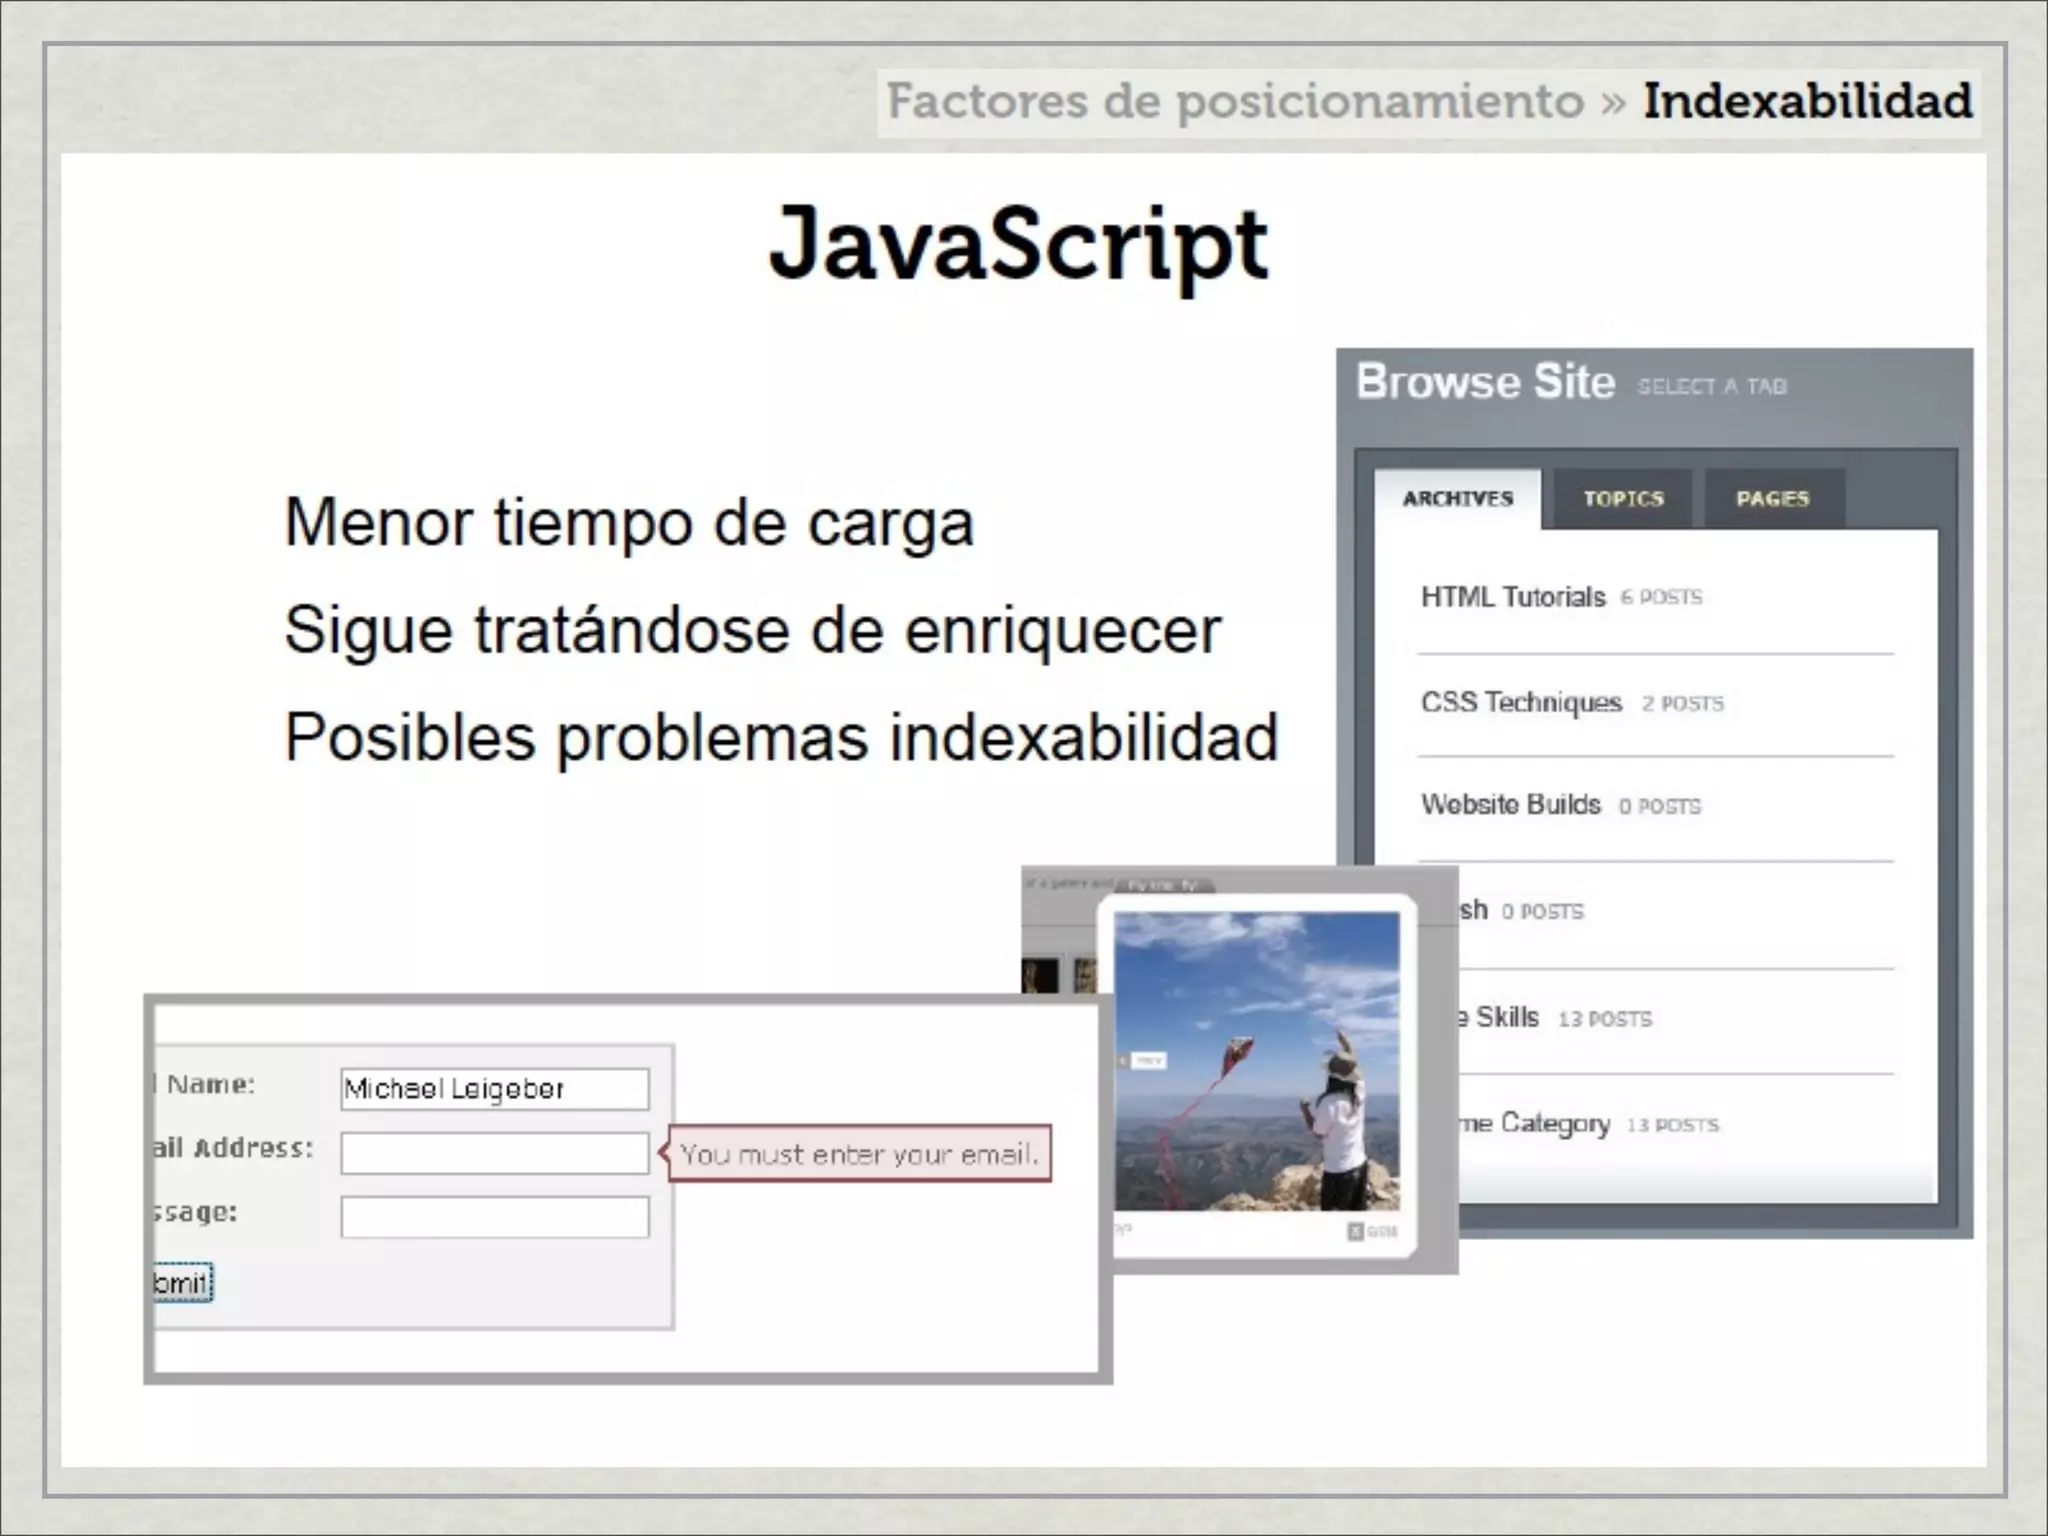This screenshot has height=1536, width=2048.
Task: Open the Archives tab
Action: (1457, 499)
